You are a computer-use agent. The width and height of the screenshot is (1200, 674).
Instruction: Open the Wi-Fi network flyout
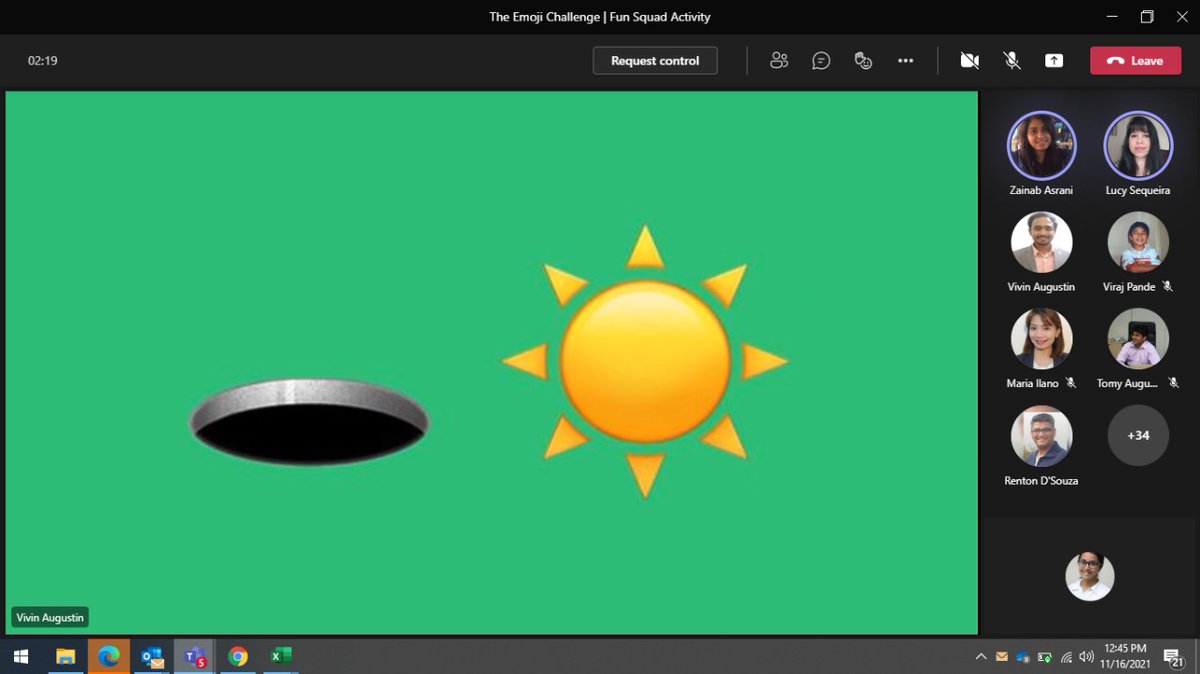[x=1066, y=657]
